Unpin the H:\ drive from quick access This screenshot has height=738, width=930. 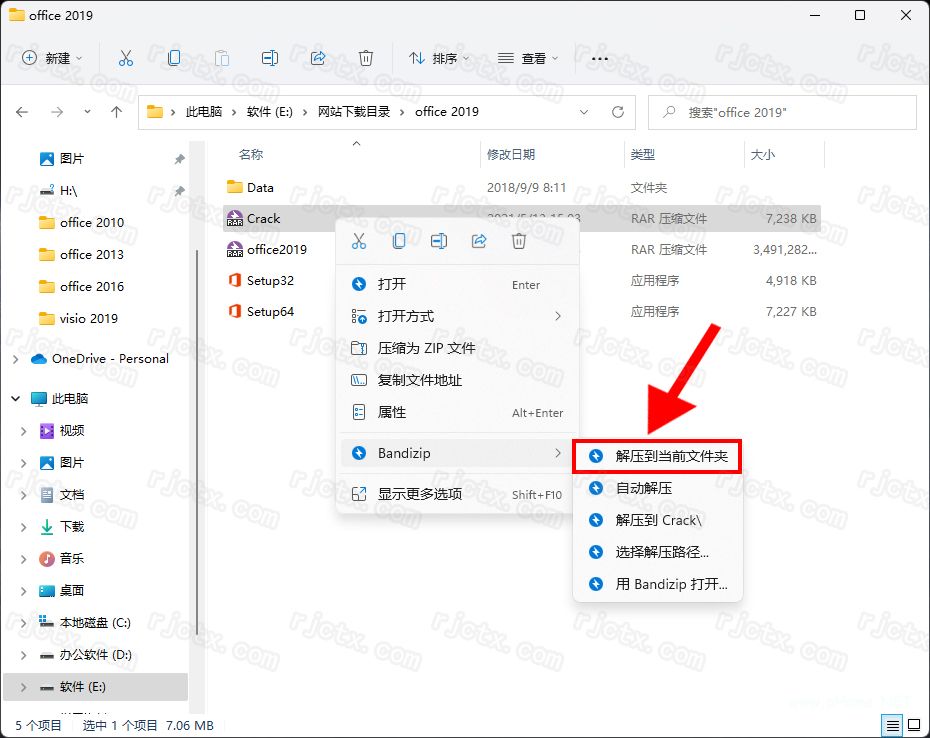click(x=178, y=190)
